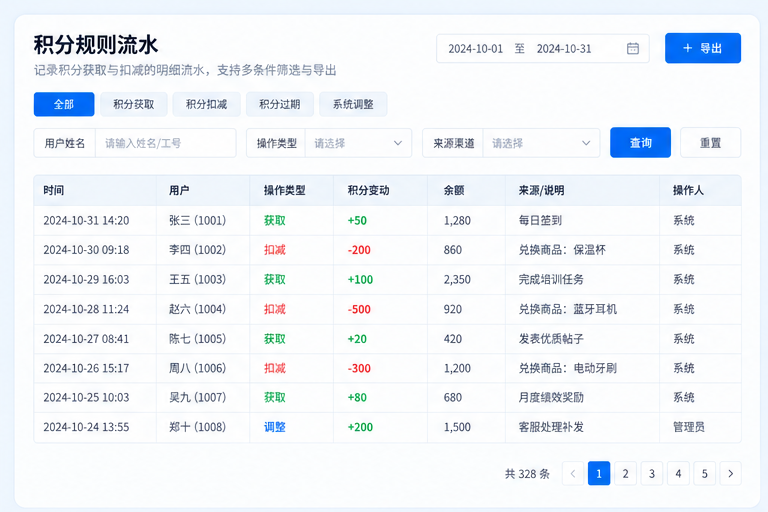Select the 全部 tab
This screenshot has height=512, width=768.
(x=64, y=104)
